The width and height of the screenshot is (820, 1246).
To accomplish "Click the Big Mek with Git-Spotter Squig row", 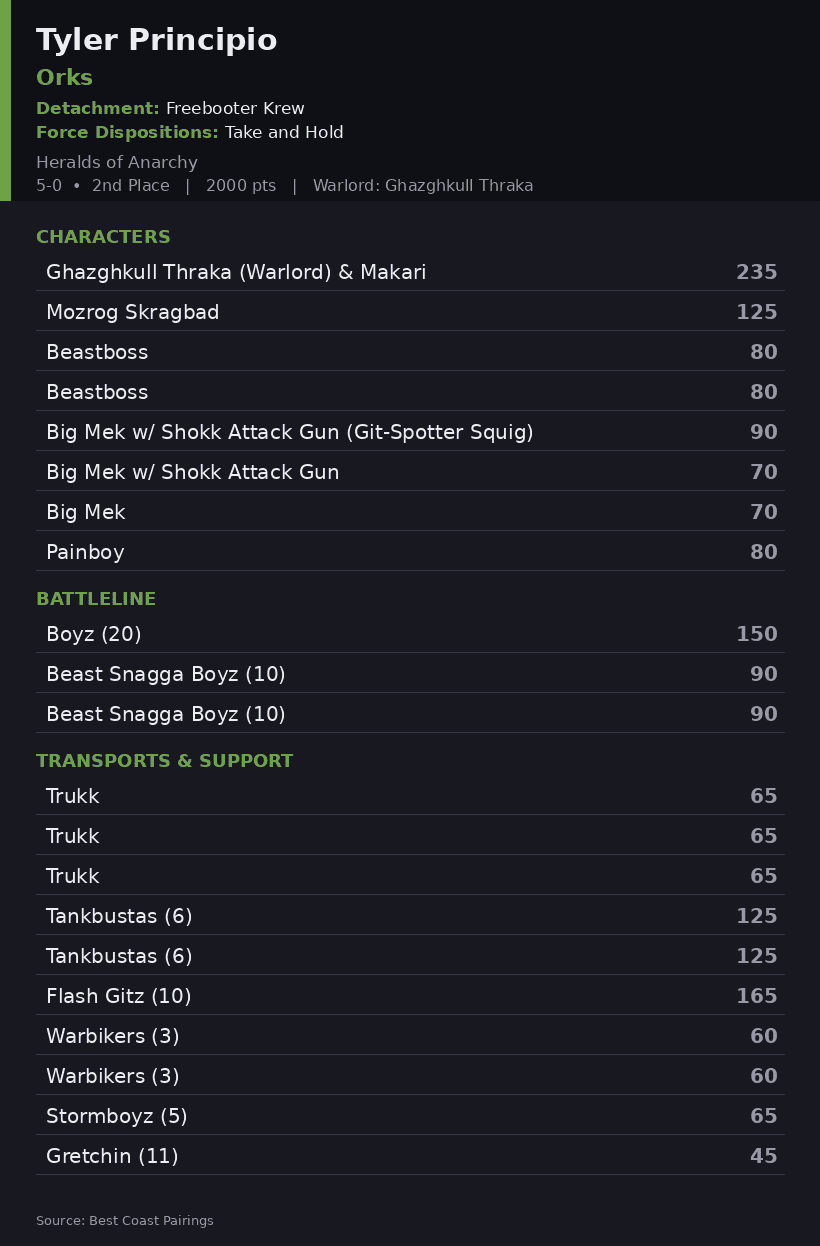I will pos(410,431).
